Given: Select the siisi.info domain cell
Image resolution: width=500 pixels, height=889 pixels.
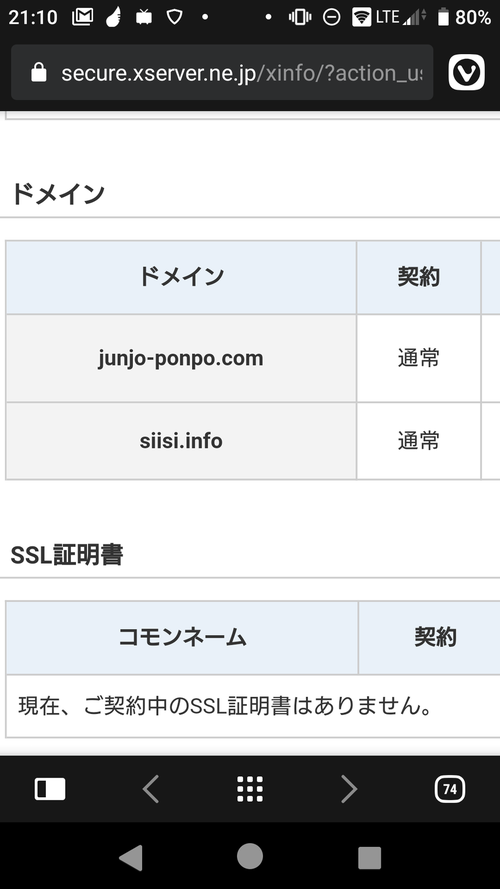Looking at the screenshot, I should point(181,441).
